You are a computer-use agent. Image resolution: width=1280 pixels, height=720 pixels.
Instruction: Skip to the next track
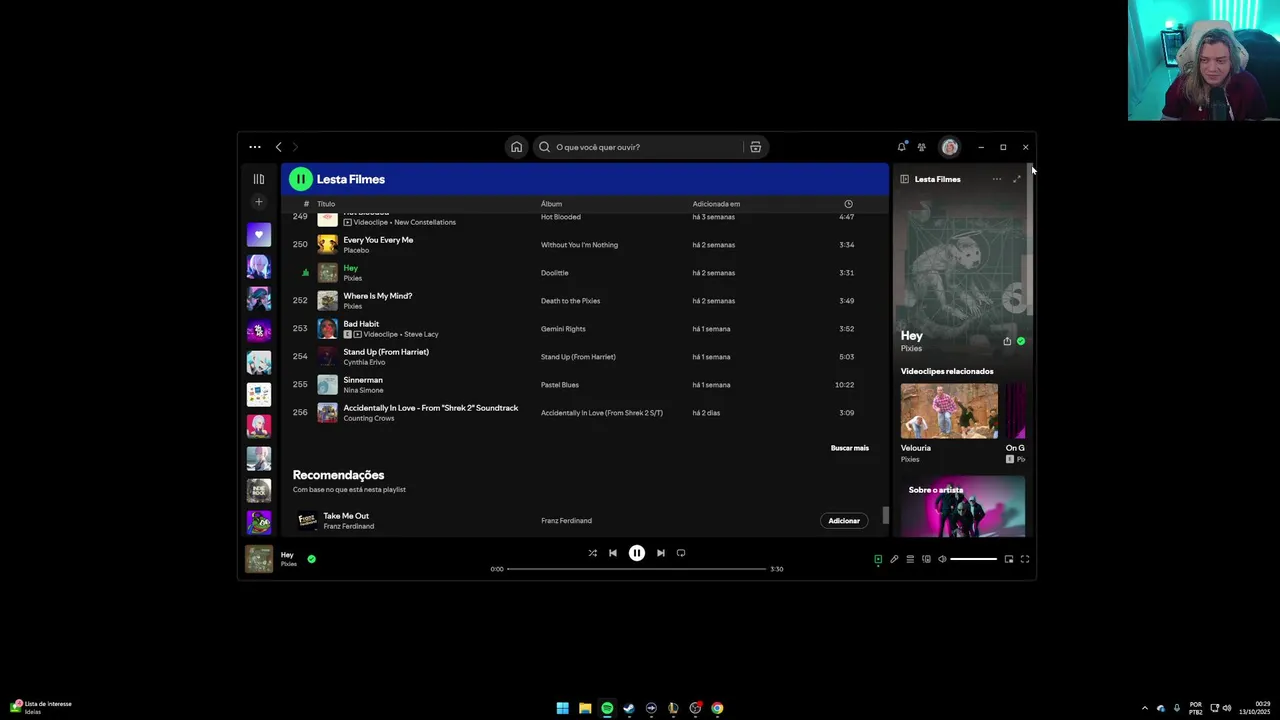click(x=661, y=553)
